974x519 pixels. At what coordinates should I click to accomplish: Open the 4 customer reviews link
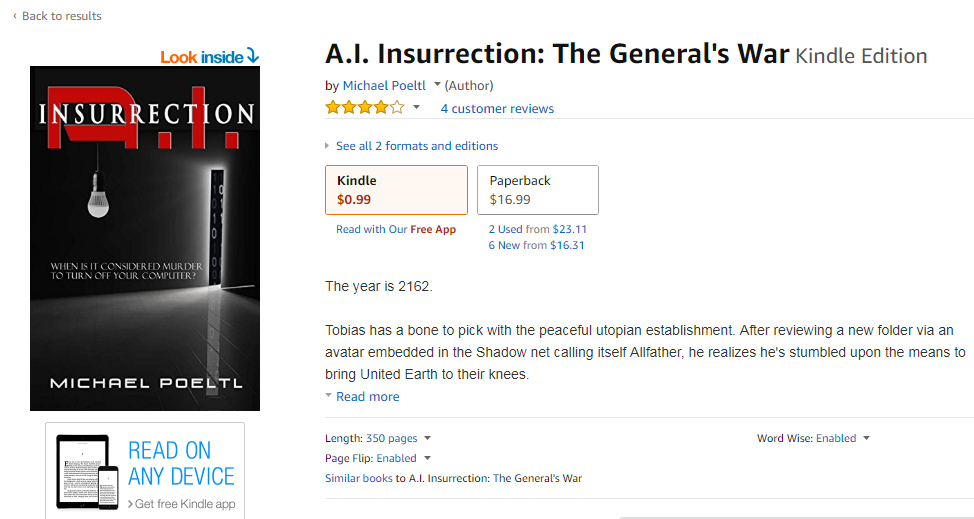click(497, 108)
